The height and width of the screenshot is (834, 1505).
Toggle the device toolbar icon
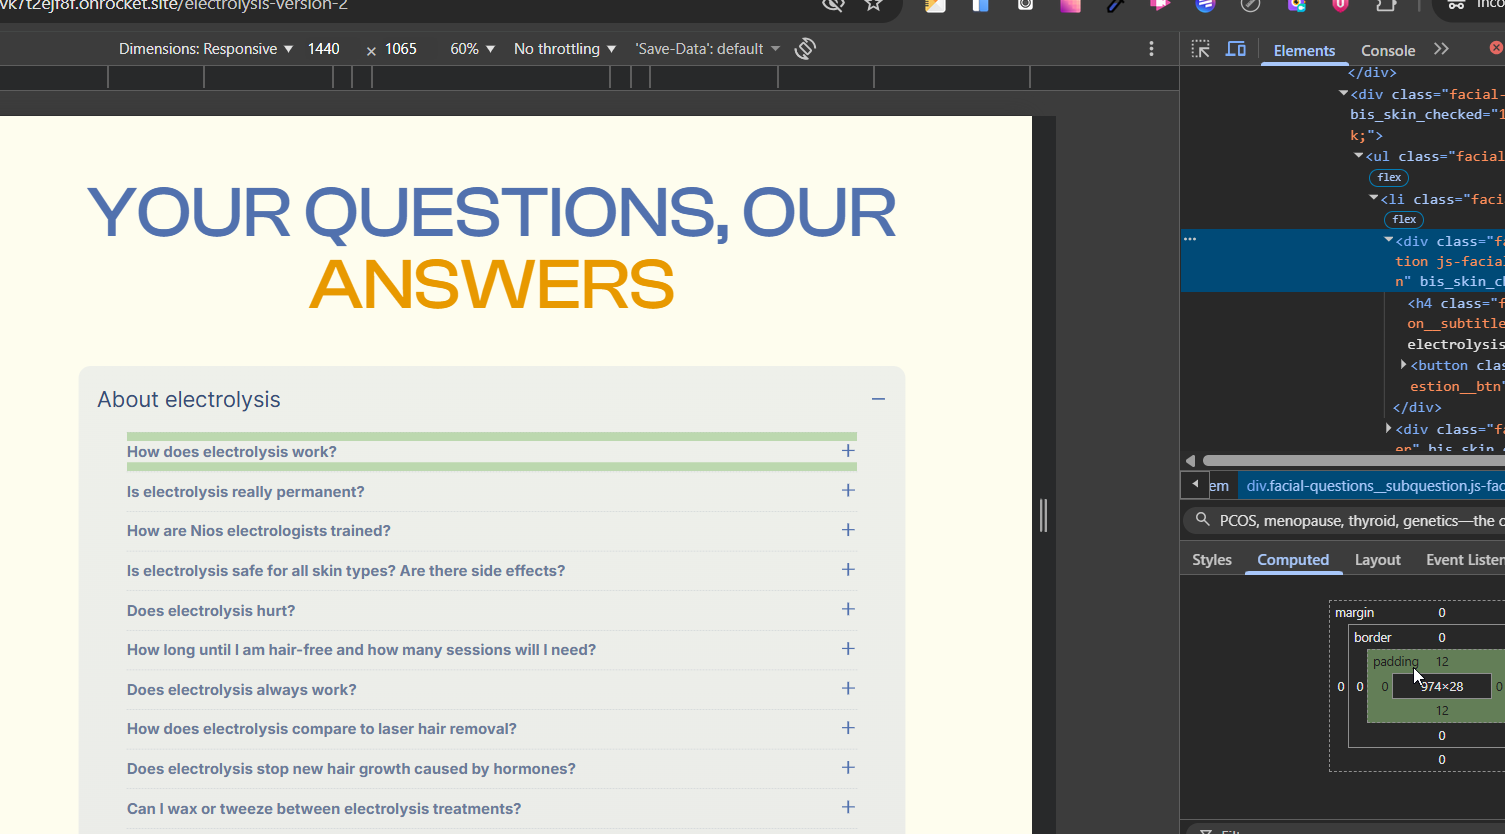click(1236, 49)
